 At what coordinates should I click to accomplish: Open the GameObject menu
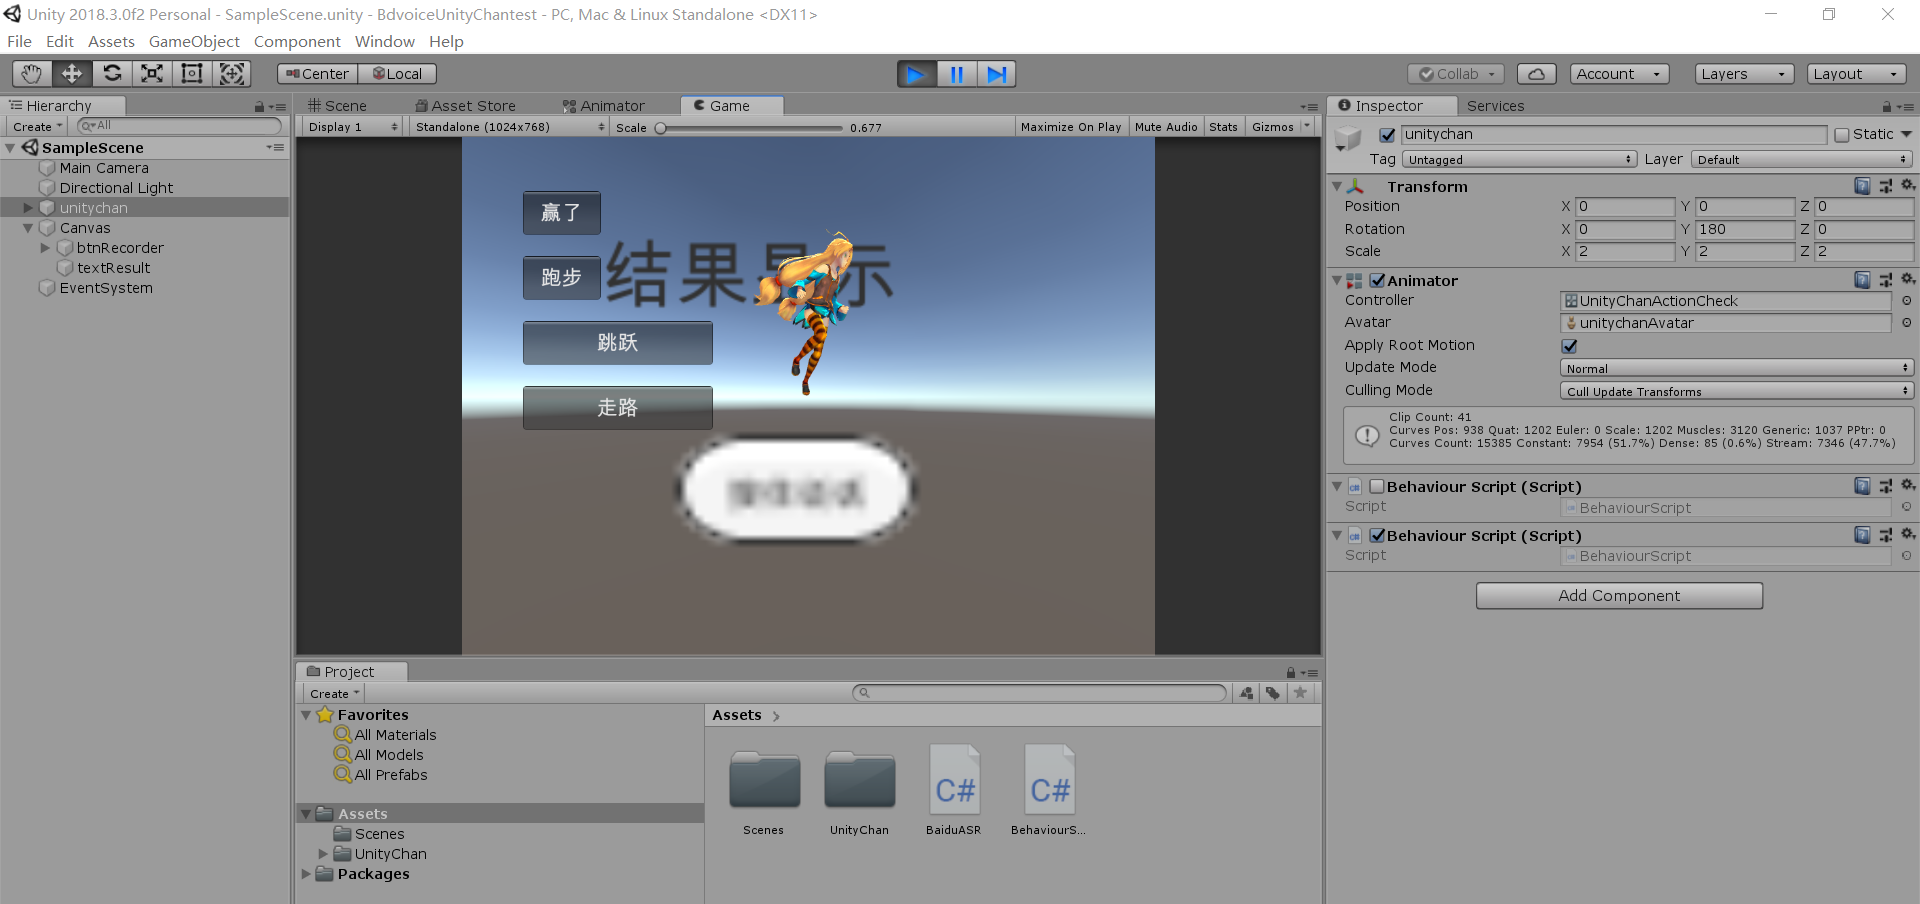[194, 41]
